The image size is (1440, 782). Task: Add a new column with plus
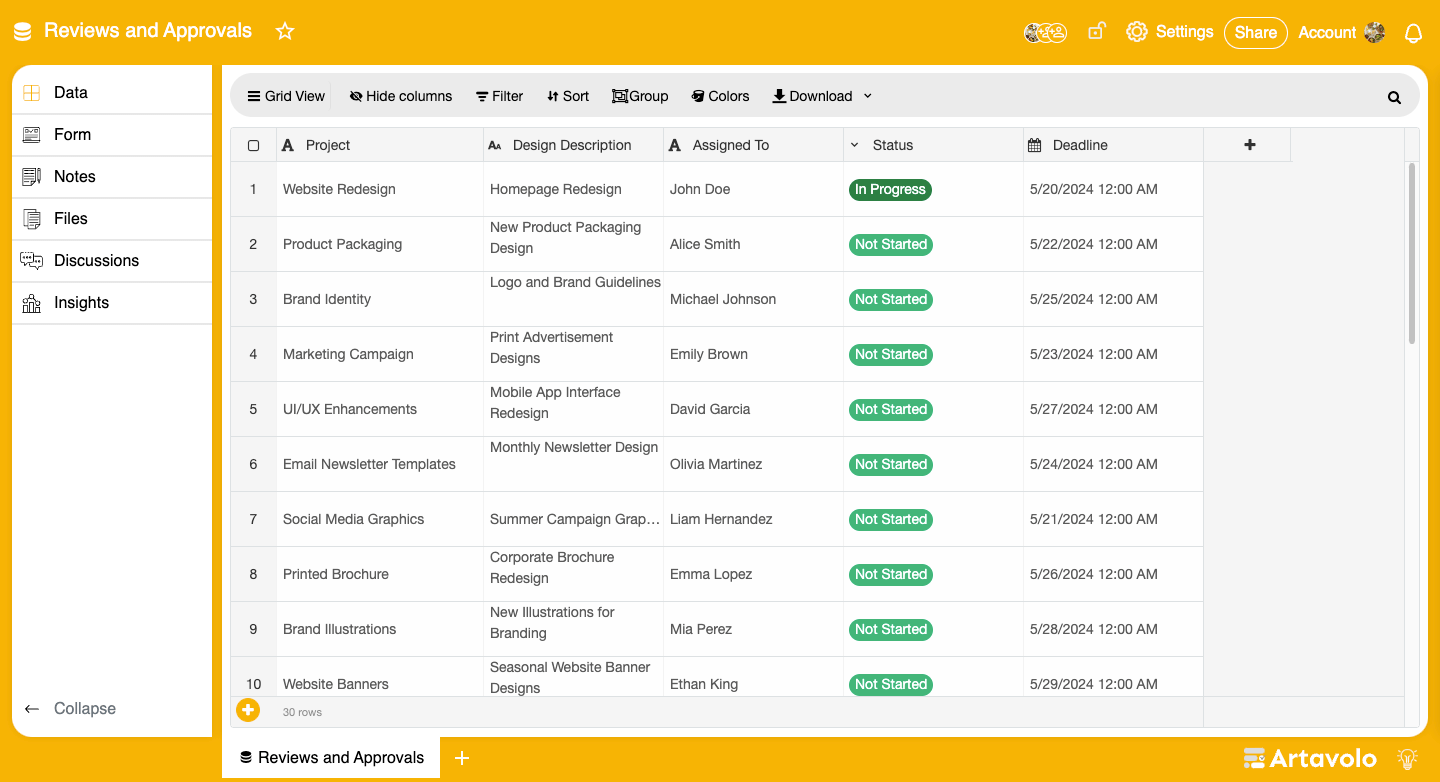point(1249,145)
